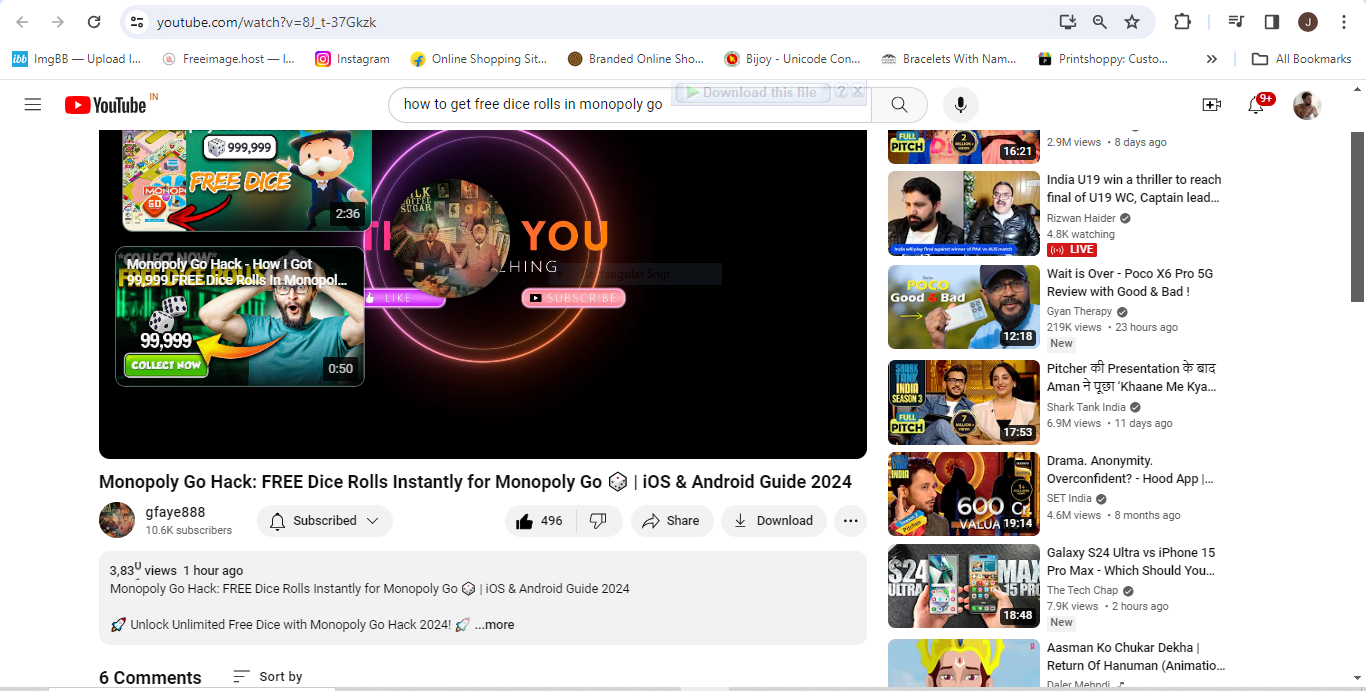The width and height of the screenshot is (1366, 691).
Task: Open the end-screen channel circle avatar
Action: (450, 239)
